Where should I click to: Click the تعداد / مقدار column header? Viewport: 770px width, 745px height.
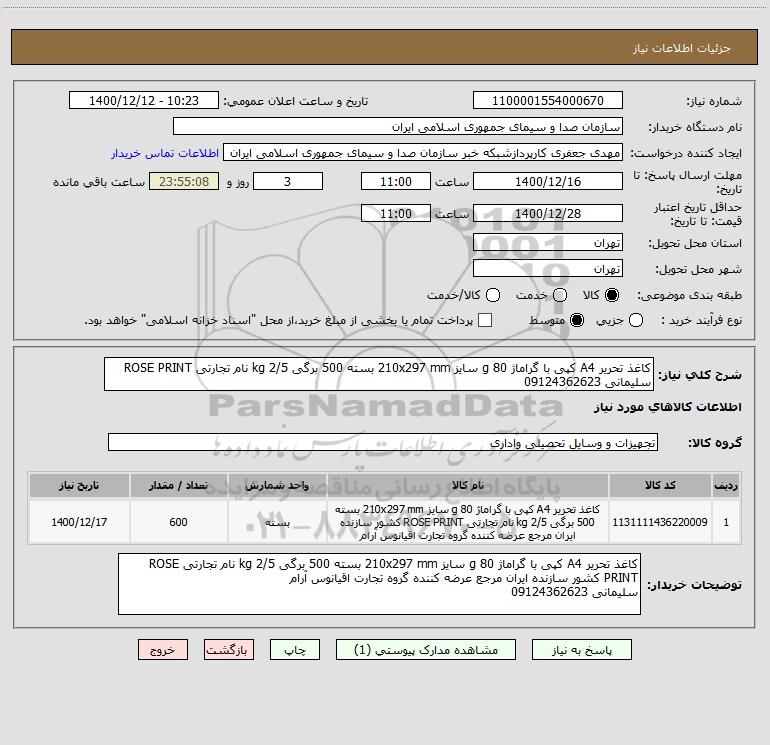(178, 486)
